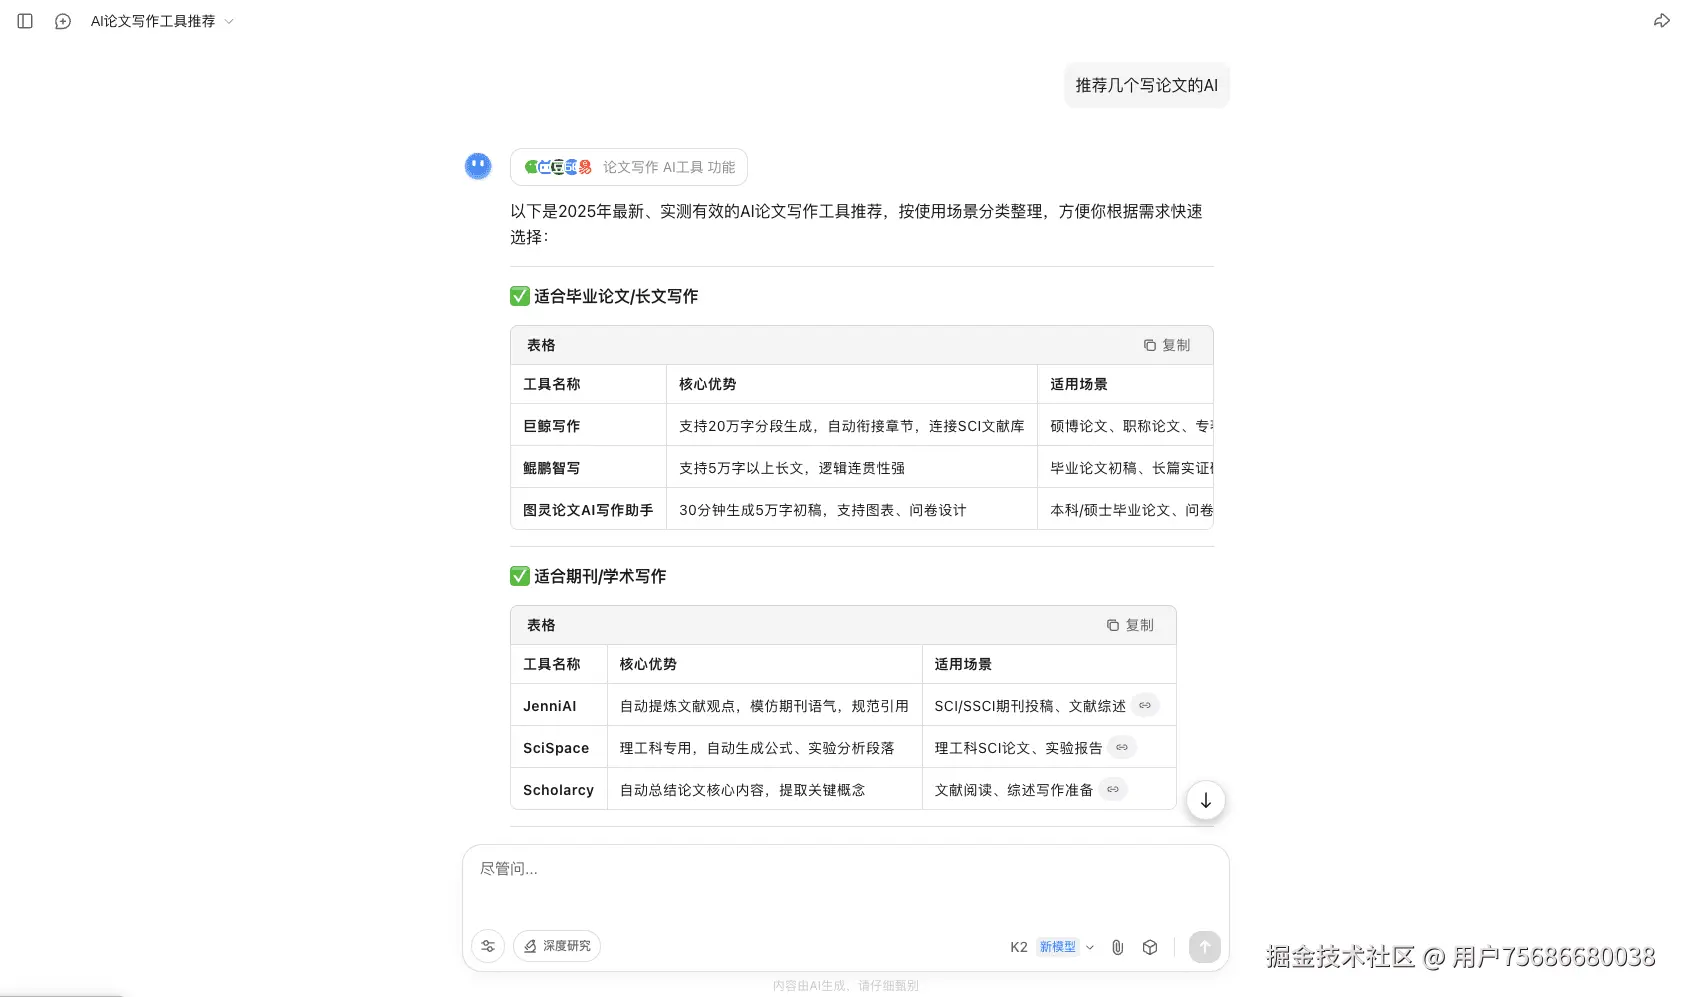Send the message with the up-arrow button
Screen dimensions: 1682x997
(x=1205, y=947)
